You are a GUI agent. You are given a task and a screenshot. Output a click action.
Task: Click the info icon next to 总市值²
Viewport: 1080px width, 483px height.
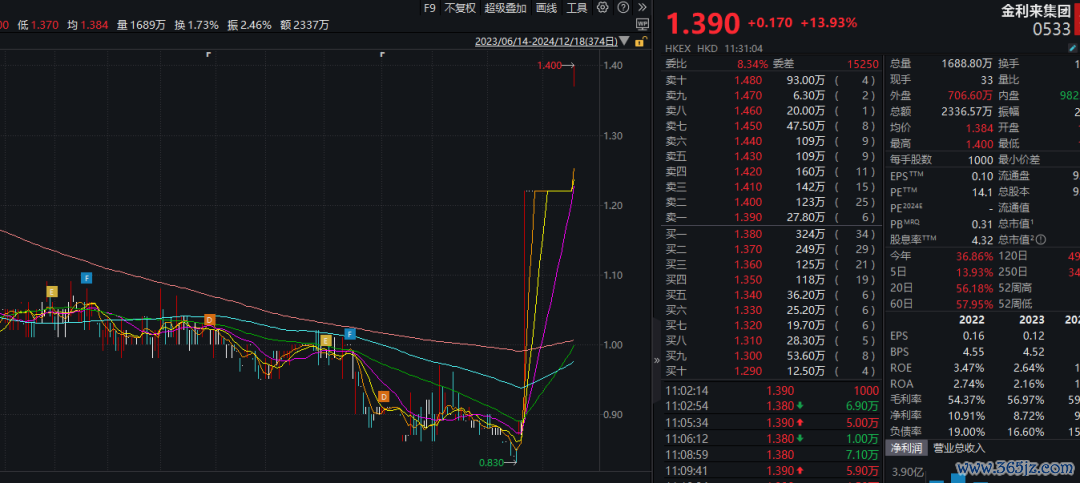point(1040,240)
